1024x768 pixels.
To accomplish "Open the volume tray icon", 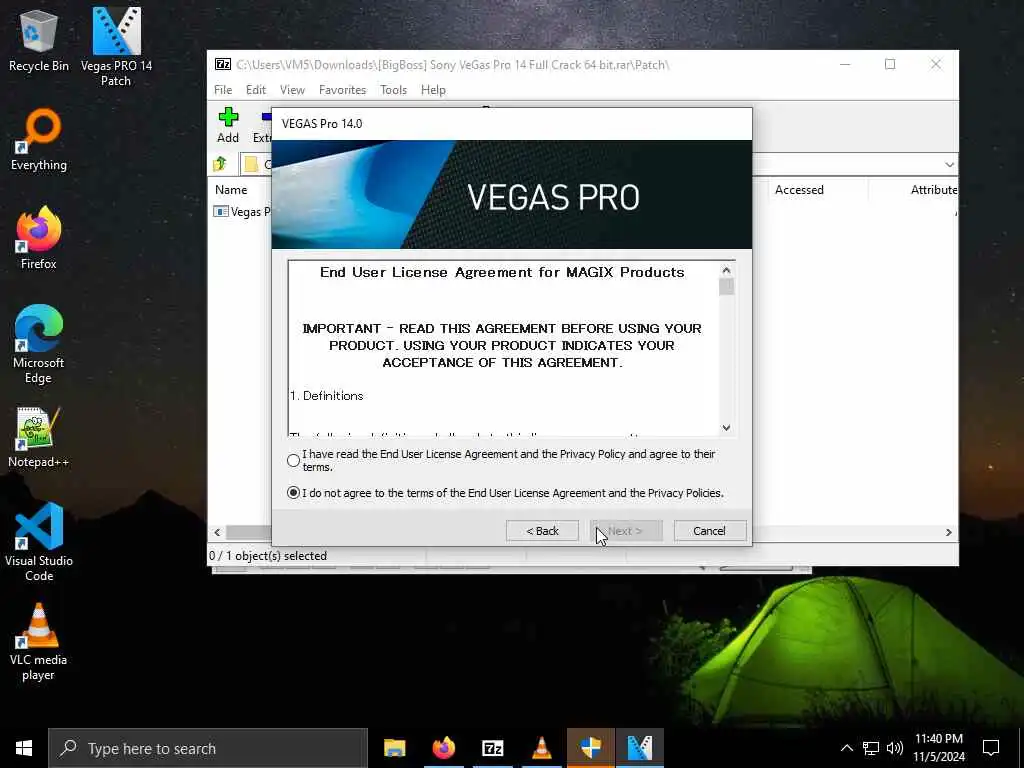I will [x=895, y=748].
